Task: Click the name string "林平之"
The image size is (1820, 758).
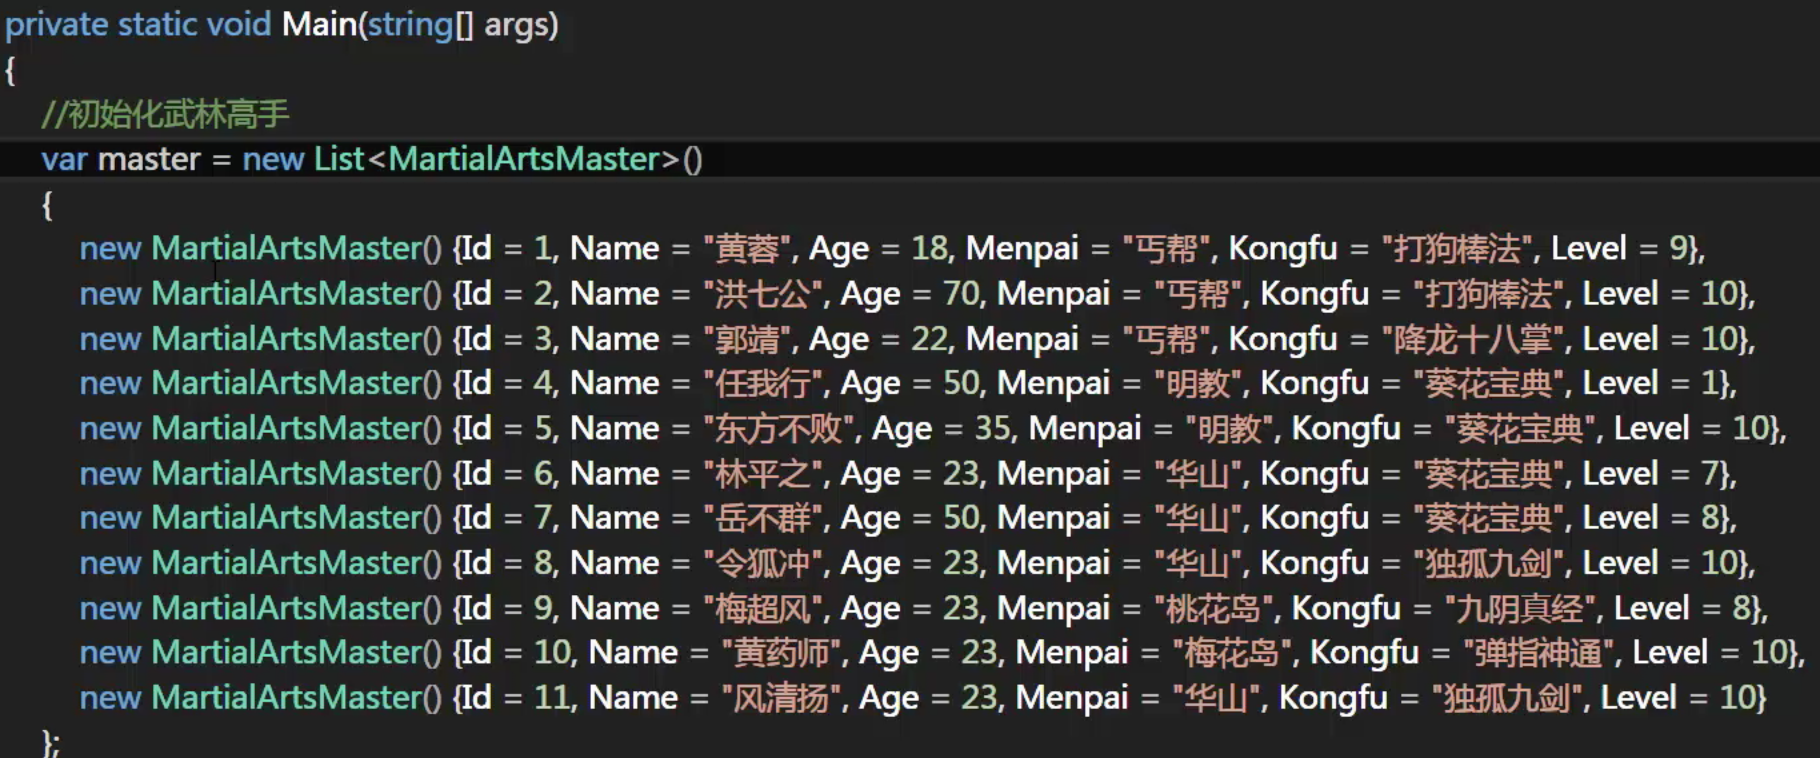Action: pos(764,474)
